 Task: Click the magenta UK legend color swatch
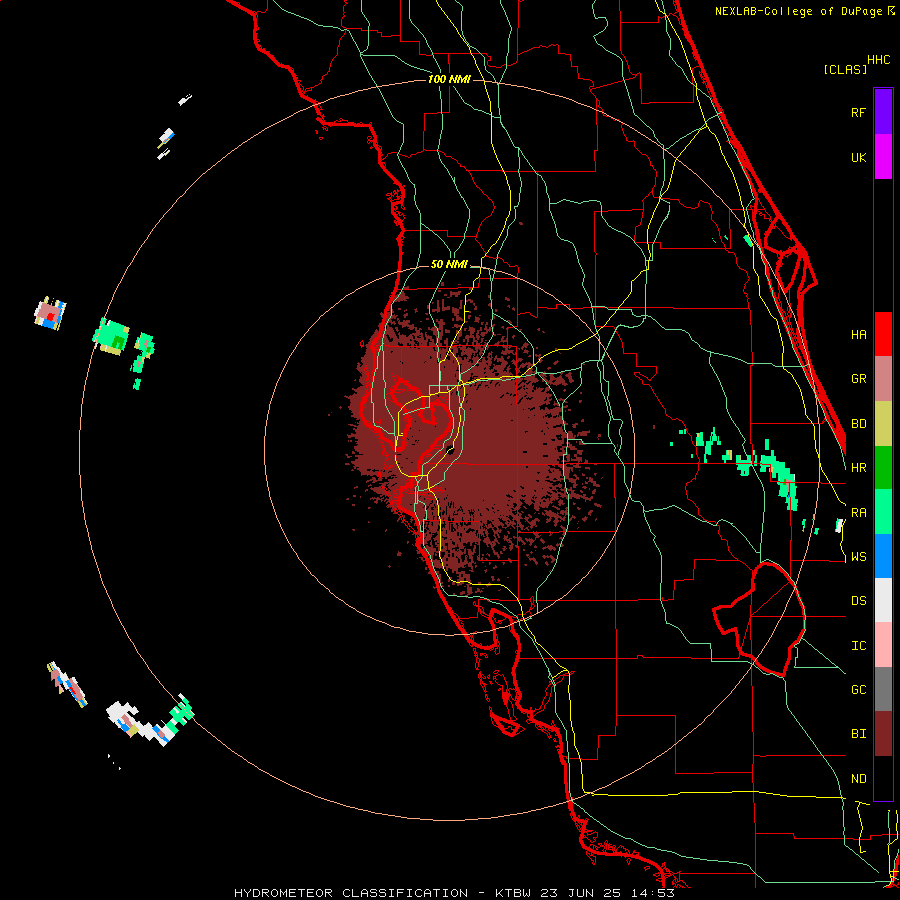pyautogui.click(x=883, y=157)
